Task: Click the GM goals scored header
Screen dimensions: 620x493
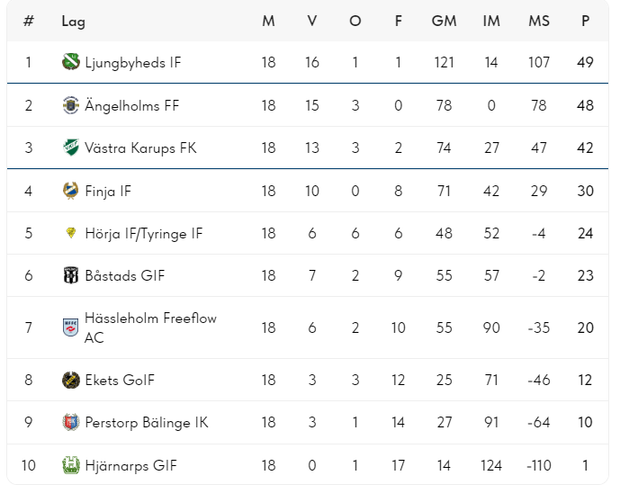Action: pyautogui.click(x=444, y=21)
